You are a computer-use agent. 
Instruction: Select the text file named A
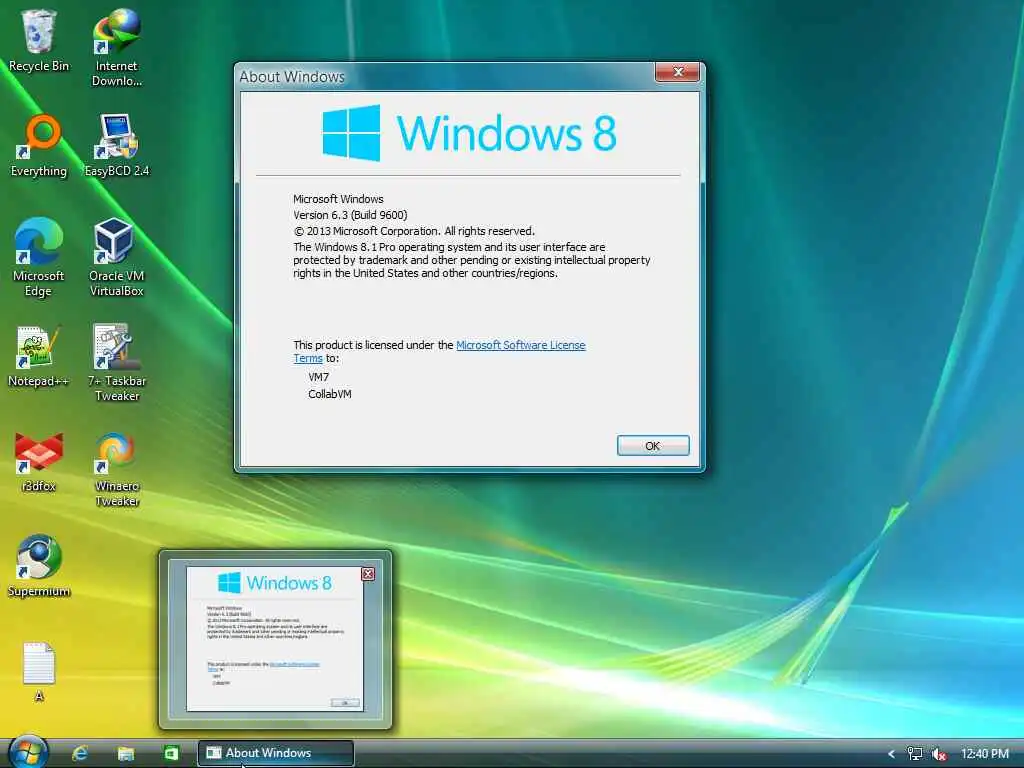pyautogui.click(x=39, y=672)
